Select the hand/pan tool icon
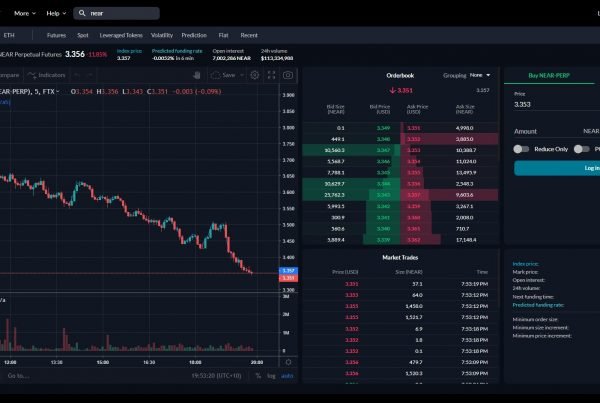The height and width of the screenshot is (403, 600). [x=197, y=75]
